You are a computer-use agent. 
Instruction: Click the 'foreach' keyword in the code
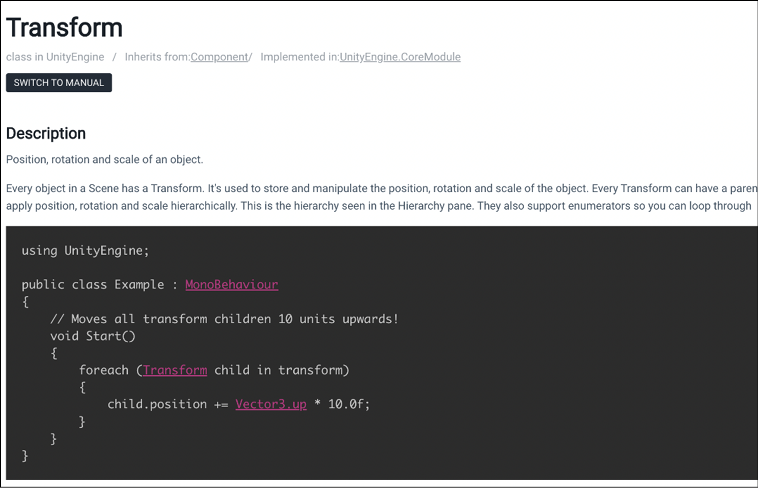coord(104,370)
